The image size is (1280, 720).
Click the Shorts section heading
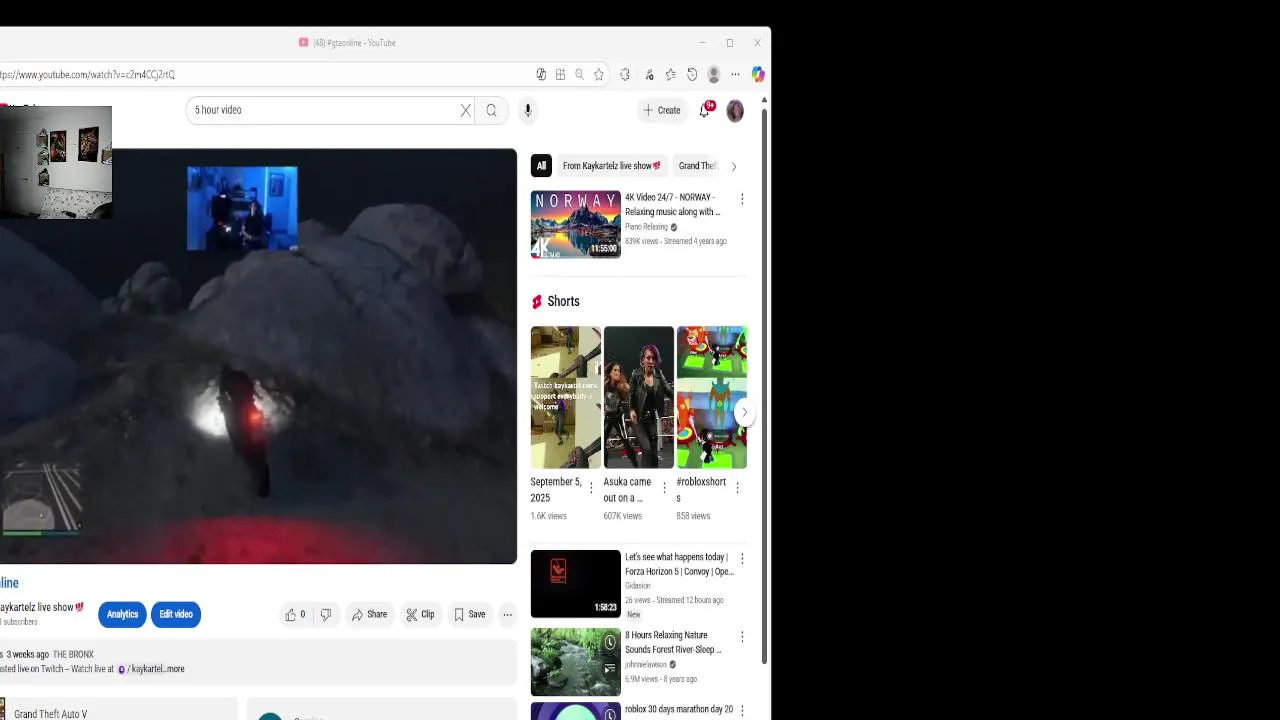[563, 301]
